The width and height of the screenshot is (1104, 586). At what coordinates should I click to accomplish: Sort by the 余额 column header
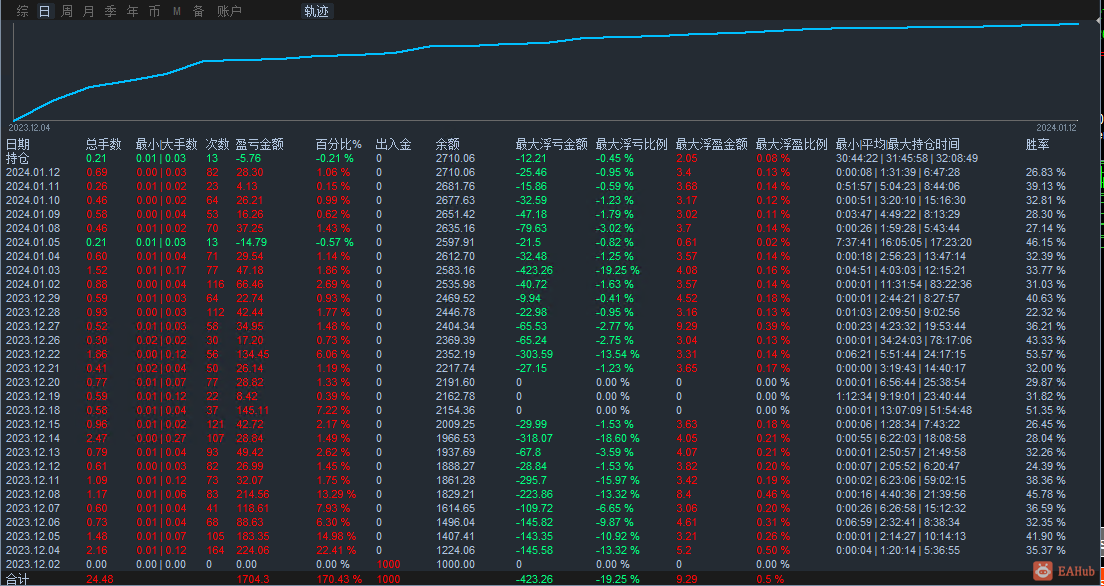tap(448, 144)
